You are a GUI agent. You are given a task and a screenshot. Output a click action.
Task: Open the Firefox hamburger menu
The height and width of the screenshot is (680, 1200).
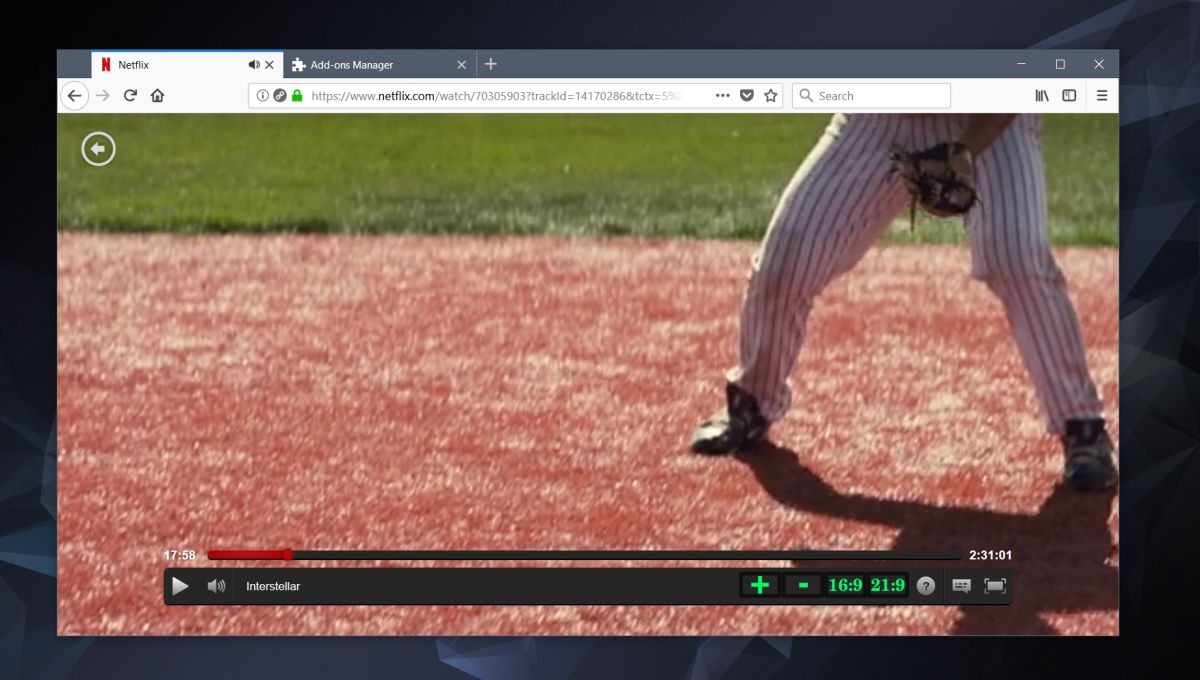coord(1102,96)
